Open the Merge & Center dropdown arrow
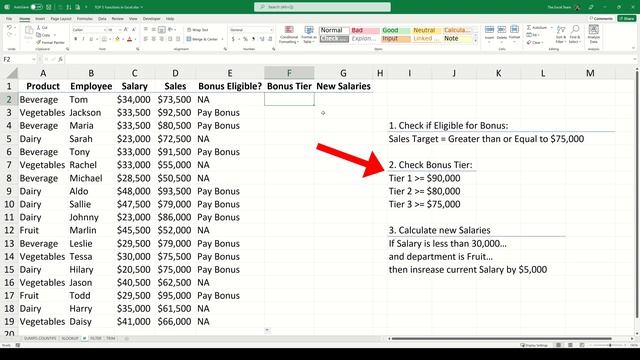 pyautogui.click(x=222, y=39)
